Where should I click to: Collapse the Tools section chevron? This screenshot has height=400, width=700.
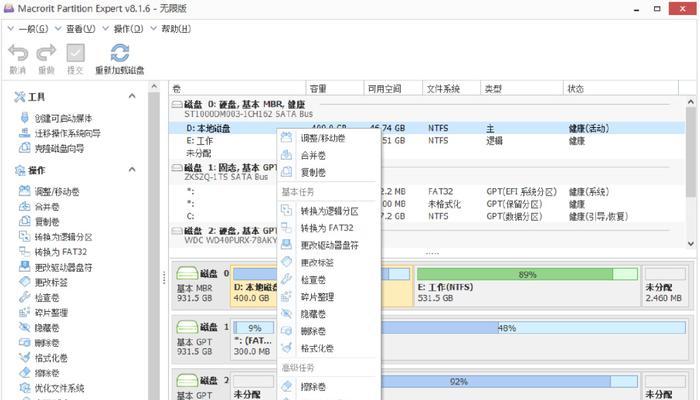132,96
